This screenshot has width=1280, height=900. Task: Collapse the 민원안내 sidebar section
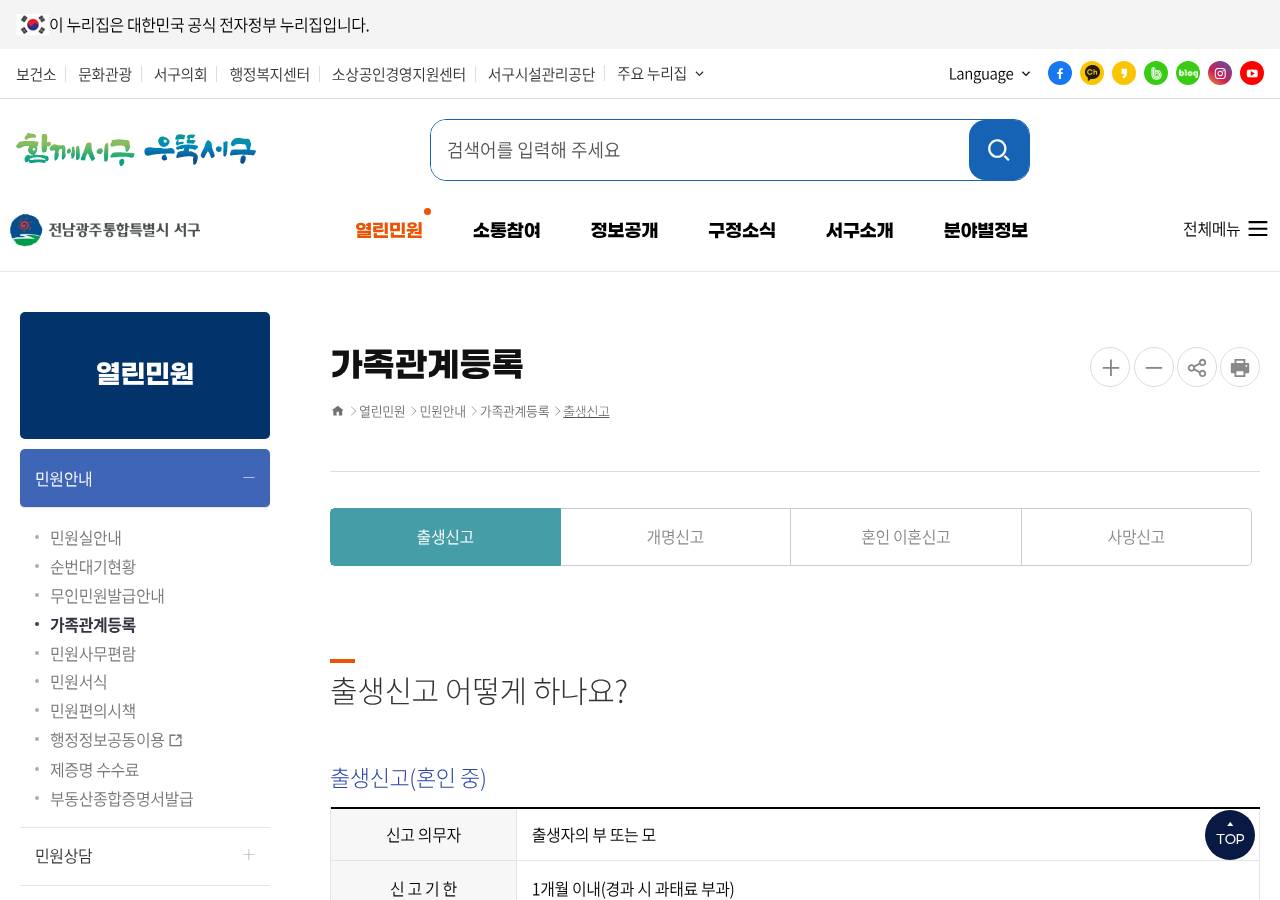tap(145, 478)
